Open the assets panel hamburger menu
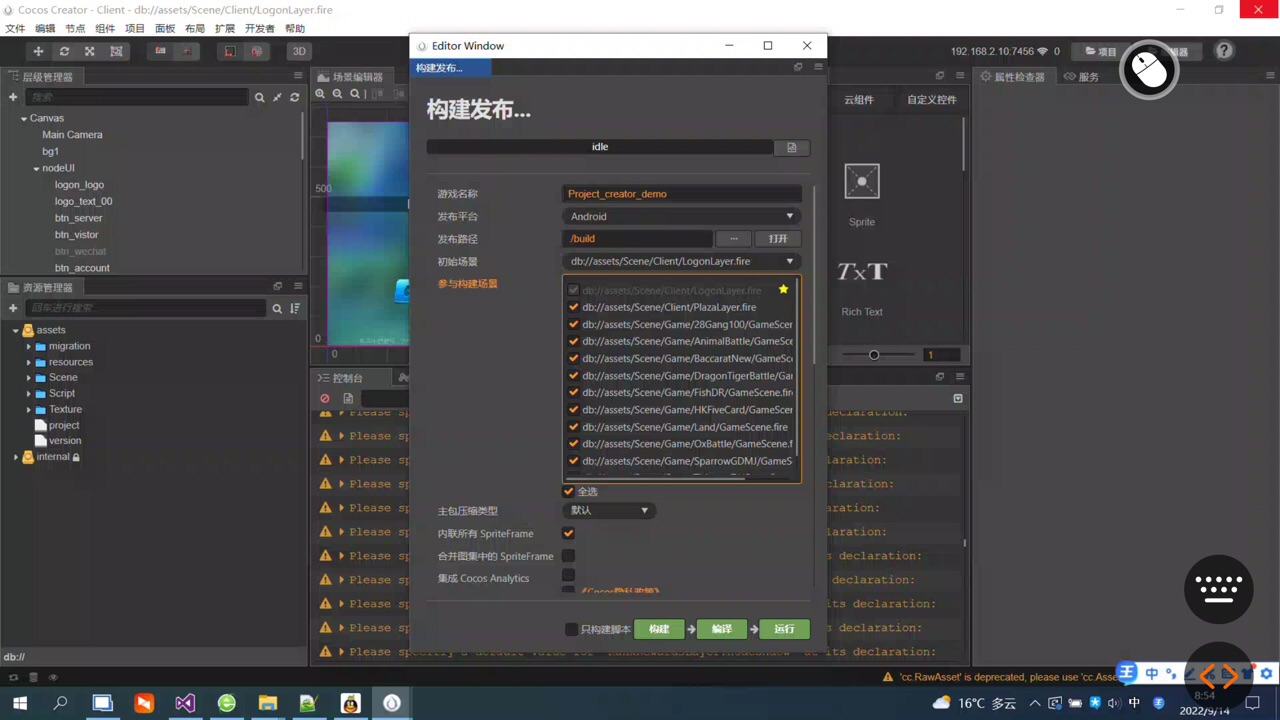Viewport: 1280px width, 720px height. pos(297,286)
